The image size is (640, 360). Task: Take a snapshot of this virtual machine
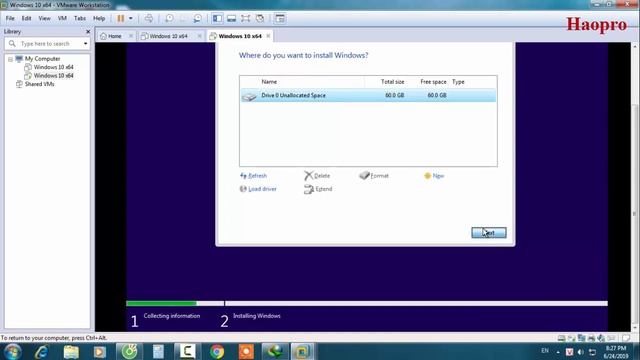(169, 18)
